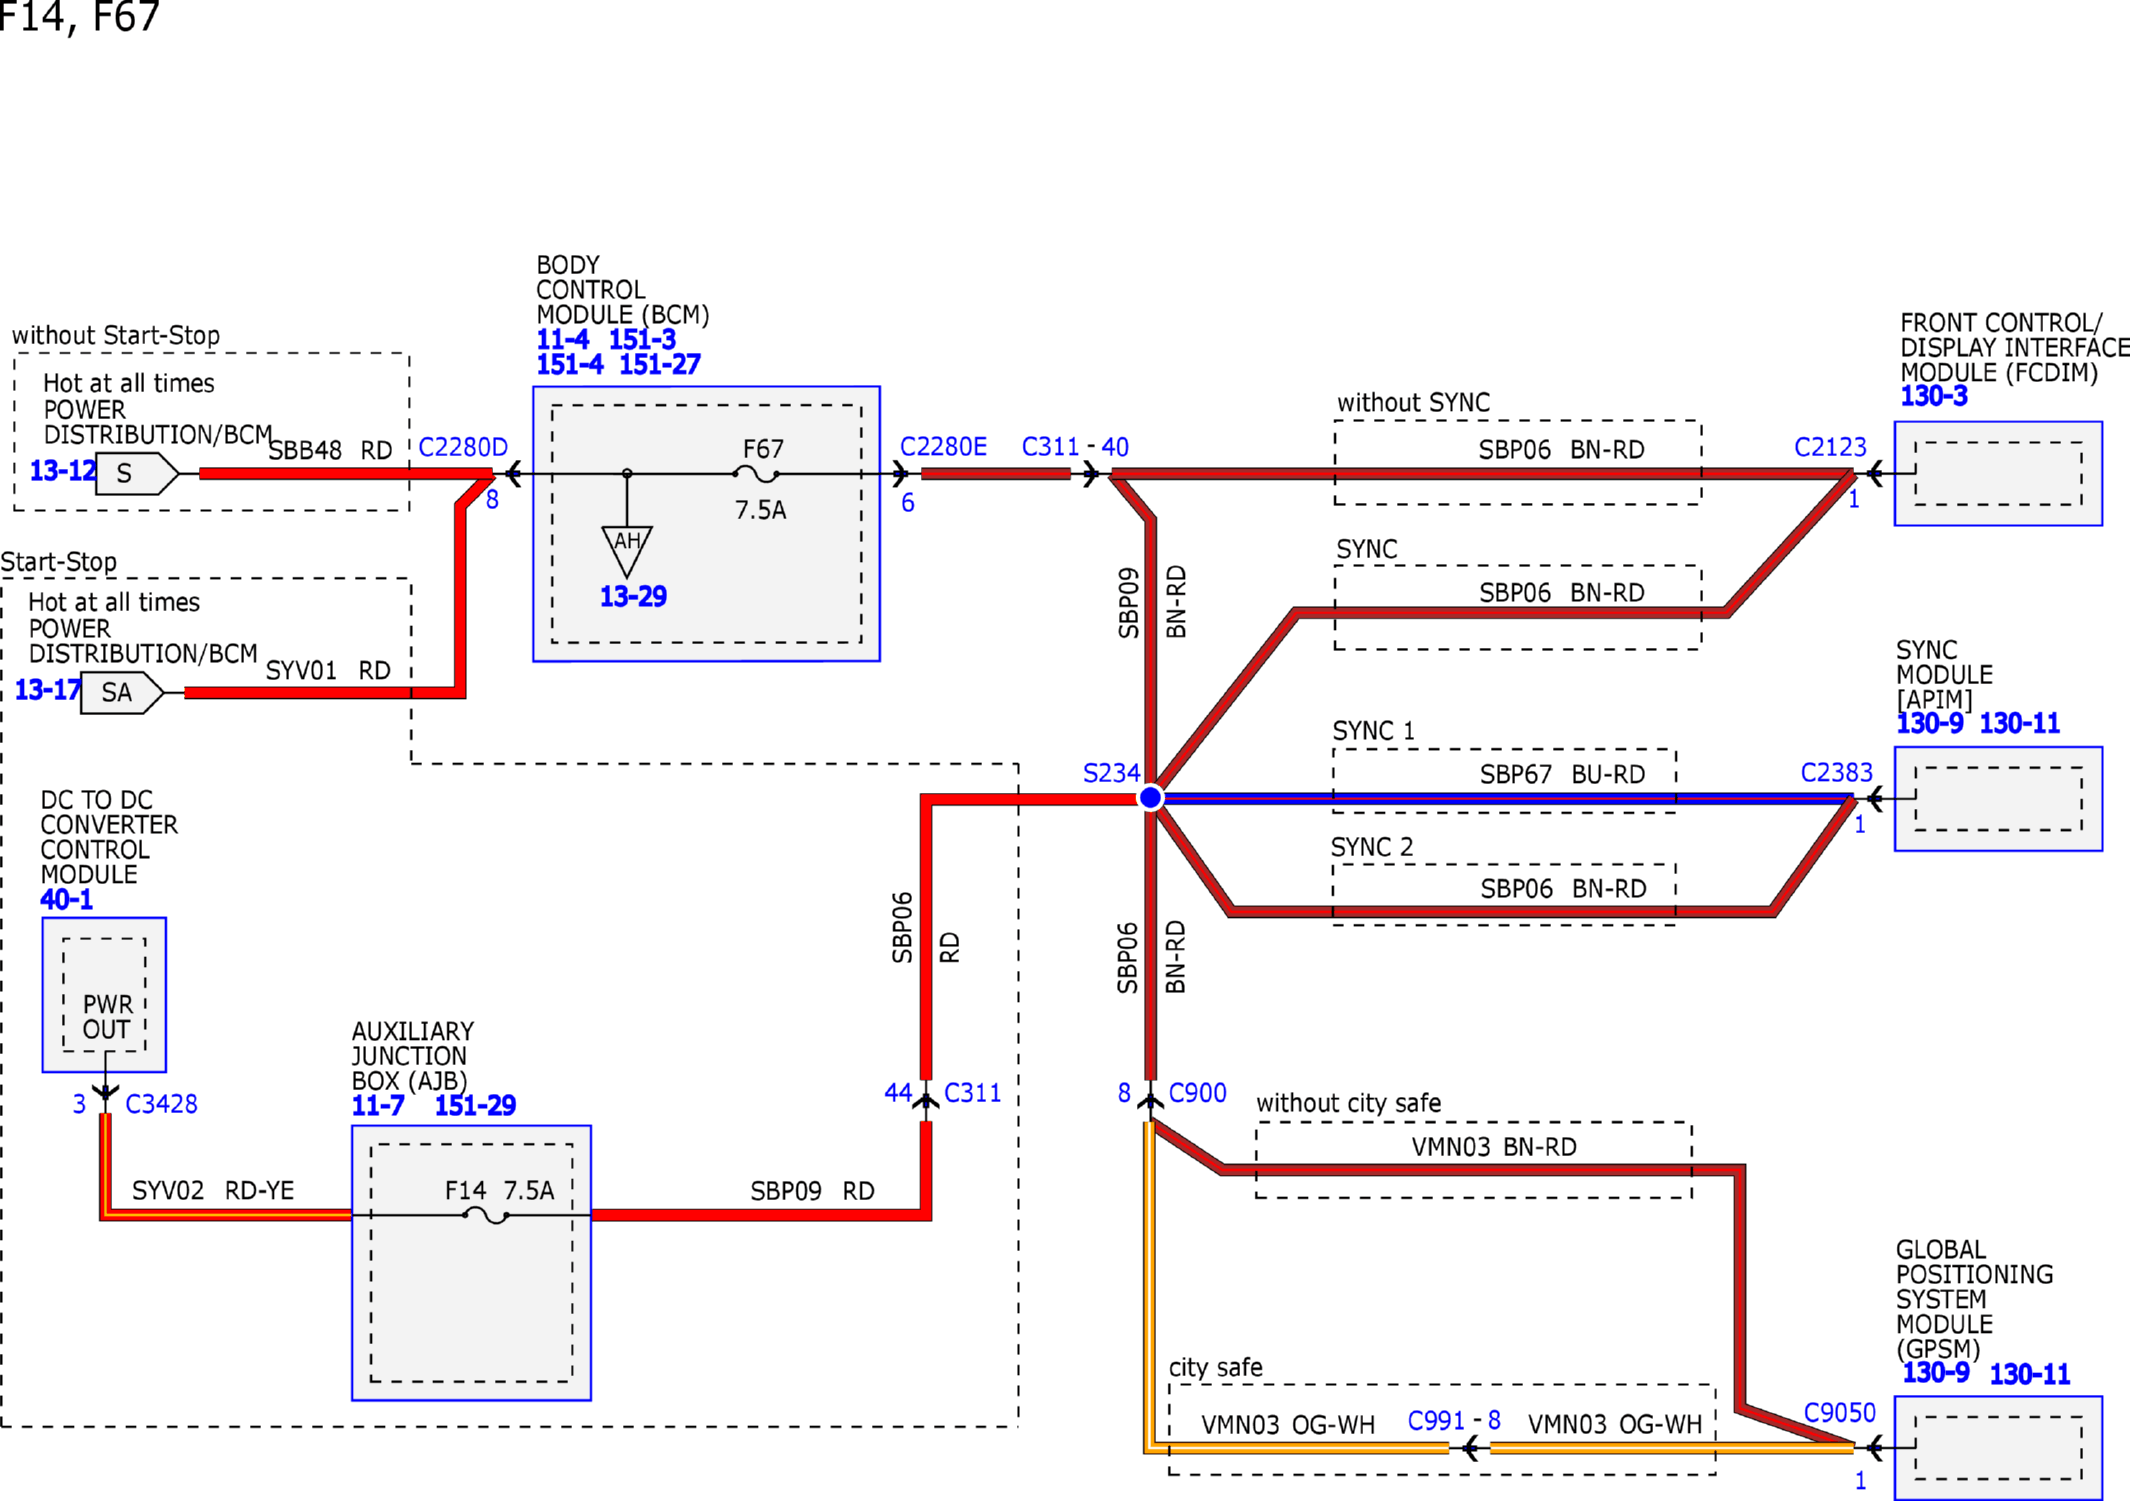Click the S off-page connector symbol
Image resolution: width=2130 pixels, height=1501 pixels.
[x=137, y=473]
